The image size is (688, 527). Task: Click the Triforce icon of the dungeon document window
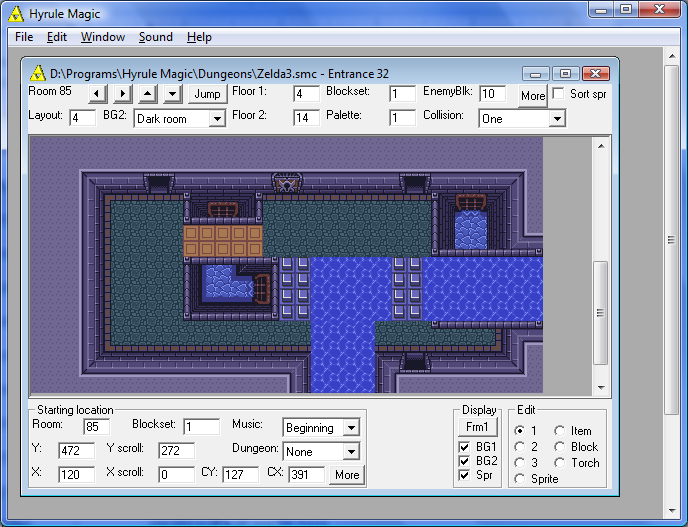(38, 74)
